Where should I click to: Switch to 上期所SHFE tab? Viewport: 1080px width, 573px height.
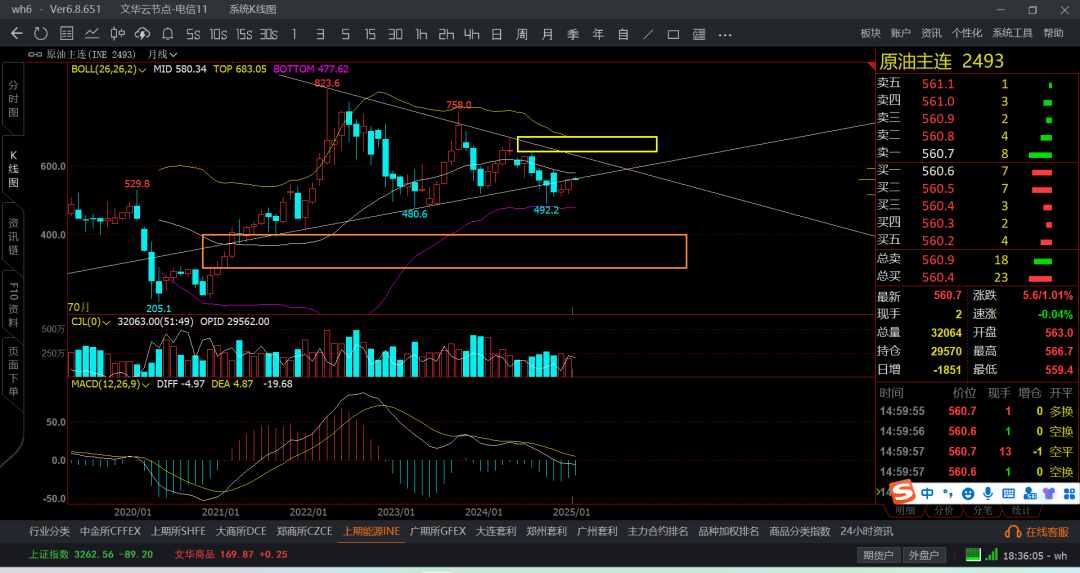178,532
